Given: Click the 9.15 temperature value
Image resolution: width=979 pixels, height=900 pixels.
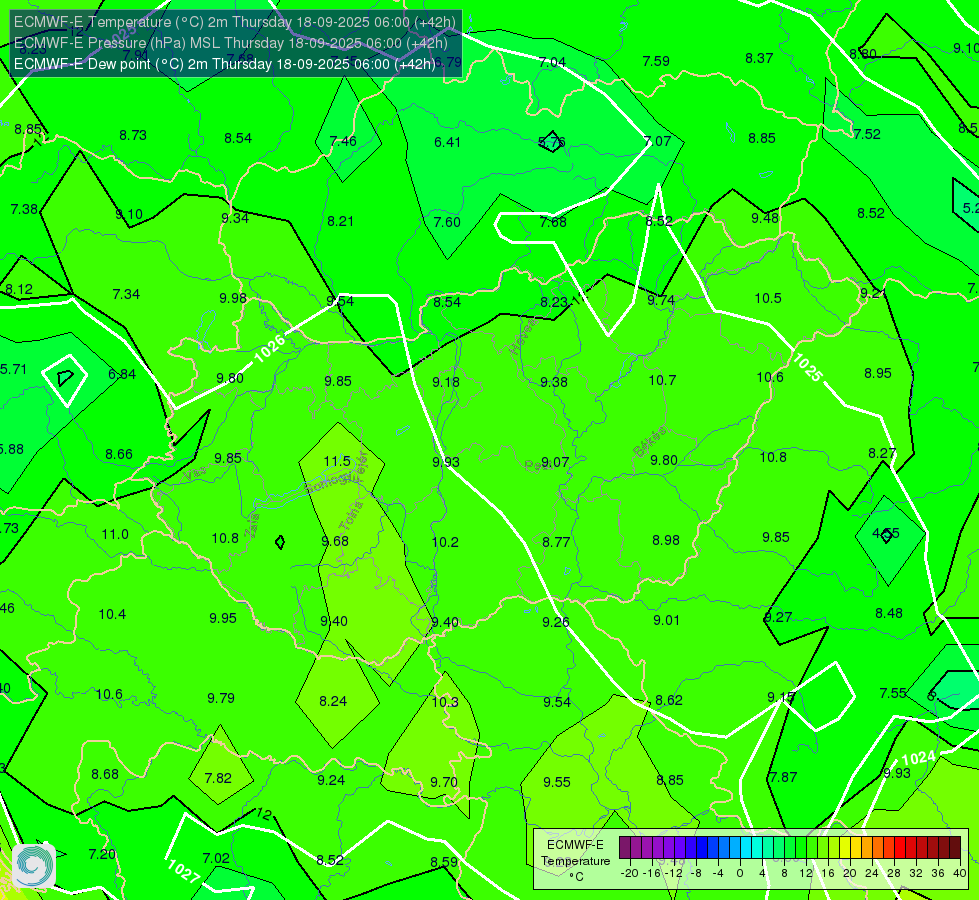Looking at the screenshot, I should [781, 696].
